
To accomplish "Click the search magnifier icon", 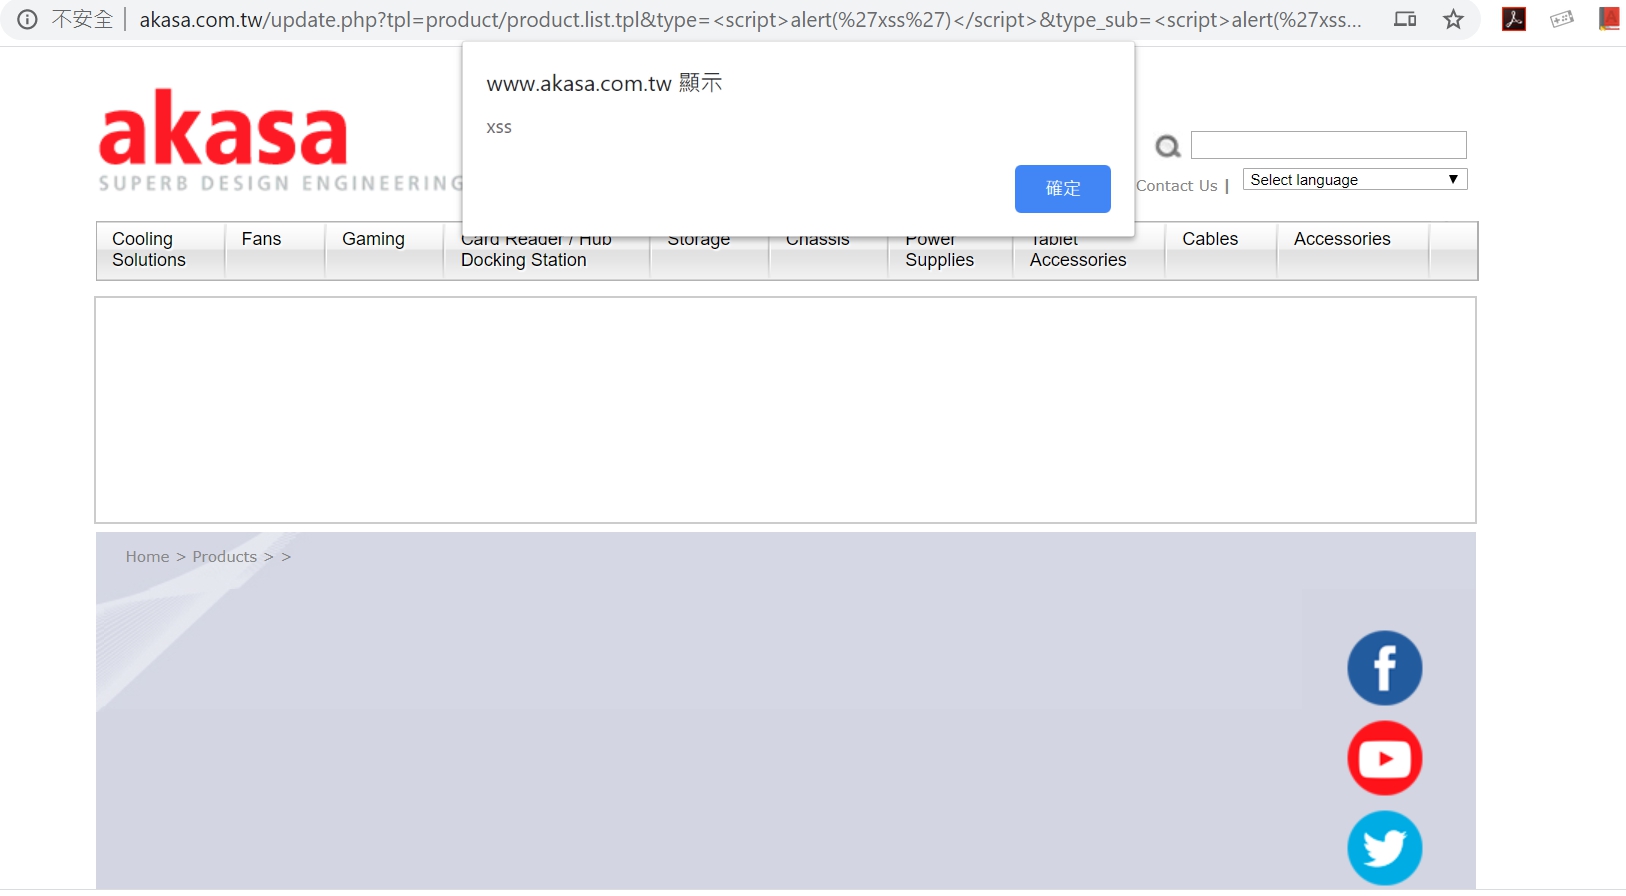I will click(x=1168, y=147).
